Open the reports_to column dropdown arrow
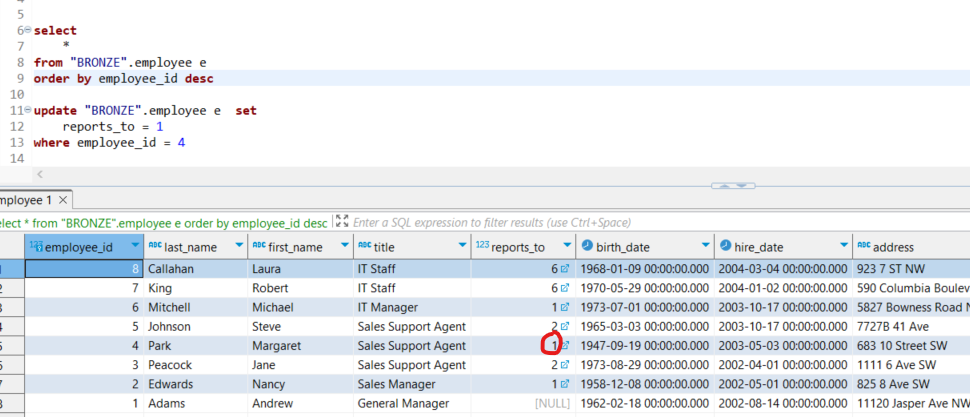The image size is (970, 417). click(x=566, y=246)
